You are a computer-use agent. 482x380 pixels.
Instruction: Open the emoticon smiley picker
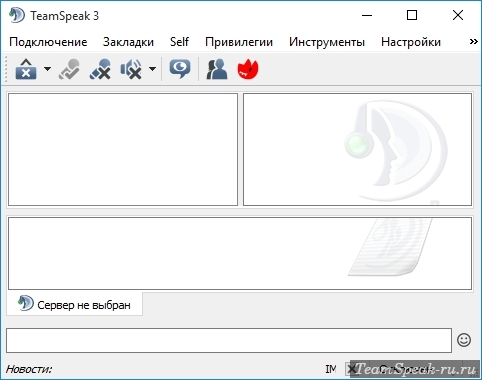coord(464,340)
